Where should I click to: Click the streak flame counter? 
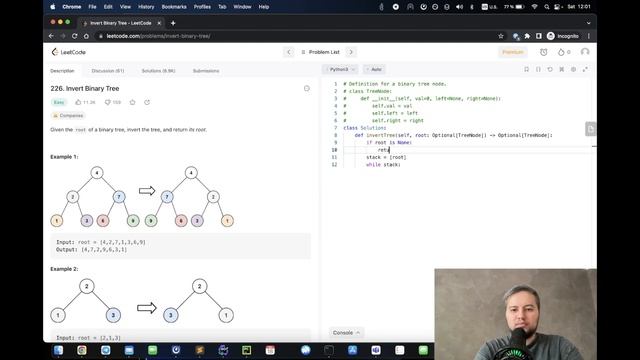[x=564, y=52]
